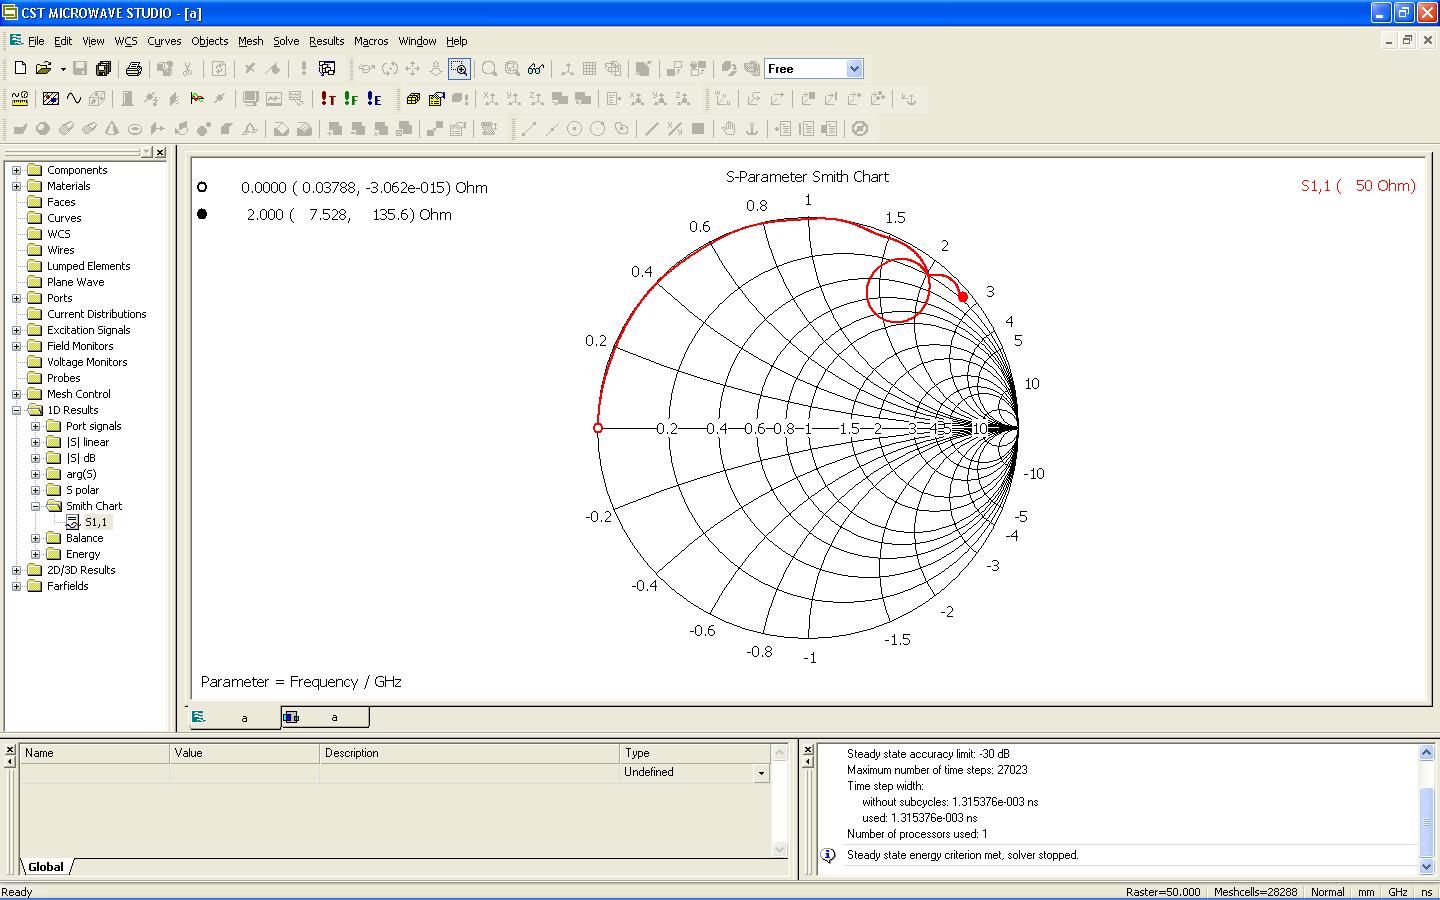Image resolution: width=1440 pixels, height=900 pixels.
Task: Click the Name column header in parameter list
Action: click(x=95, y=753)
